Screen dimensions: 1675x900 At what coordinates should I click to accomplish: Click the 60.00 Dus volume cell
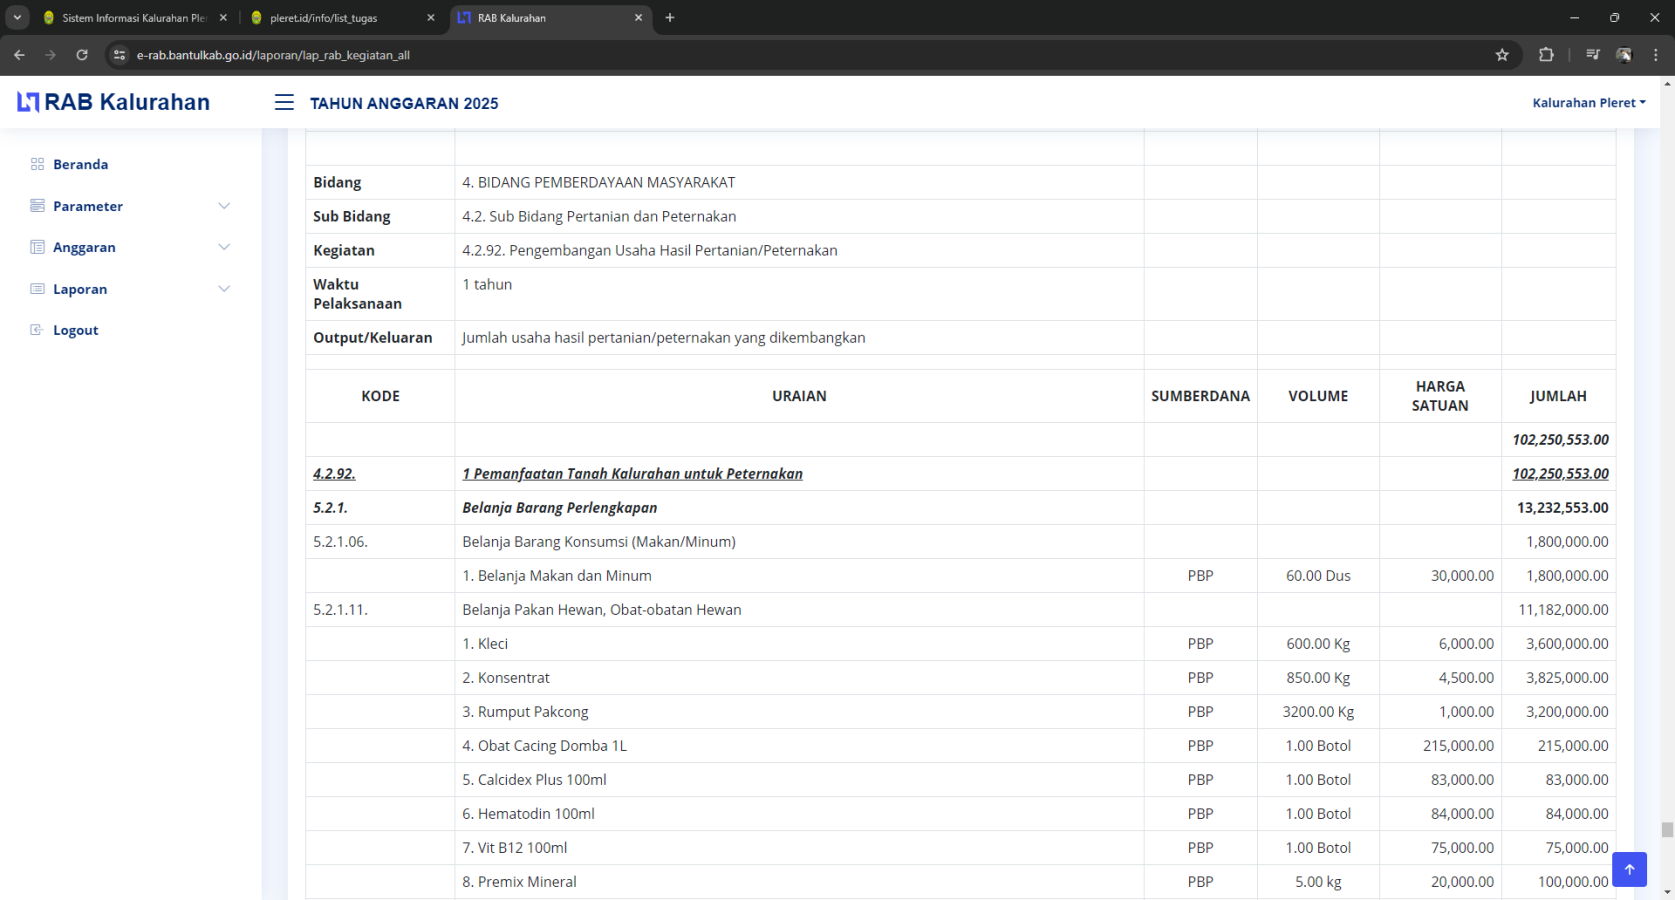pos(1318,576)
